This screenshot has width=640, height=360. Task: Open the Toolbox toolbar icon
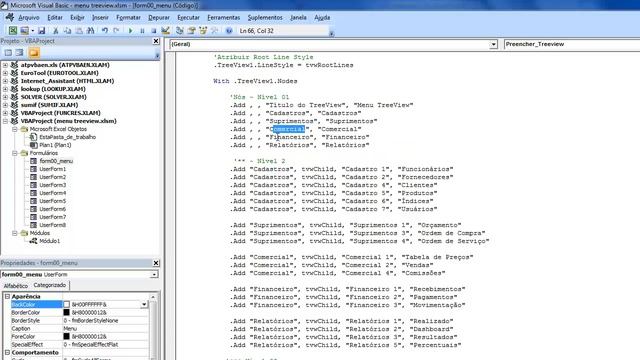214,31
